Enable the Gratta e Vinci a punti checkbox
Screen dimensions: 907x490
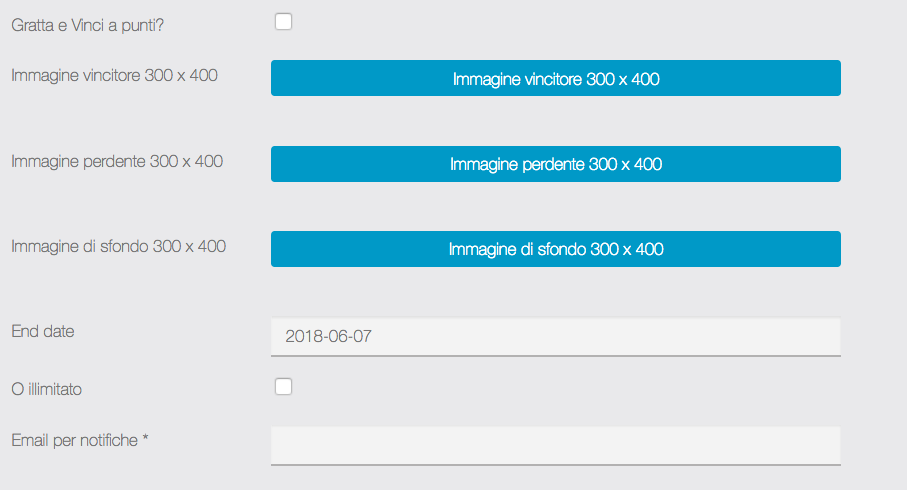click(x=284, y=21)
